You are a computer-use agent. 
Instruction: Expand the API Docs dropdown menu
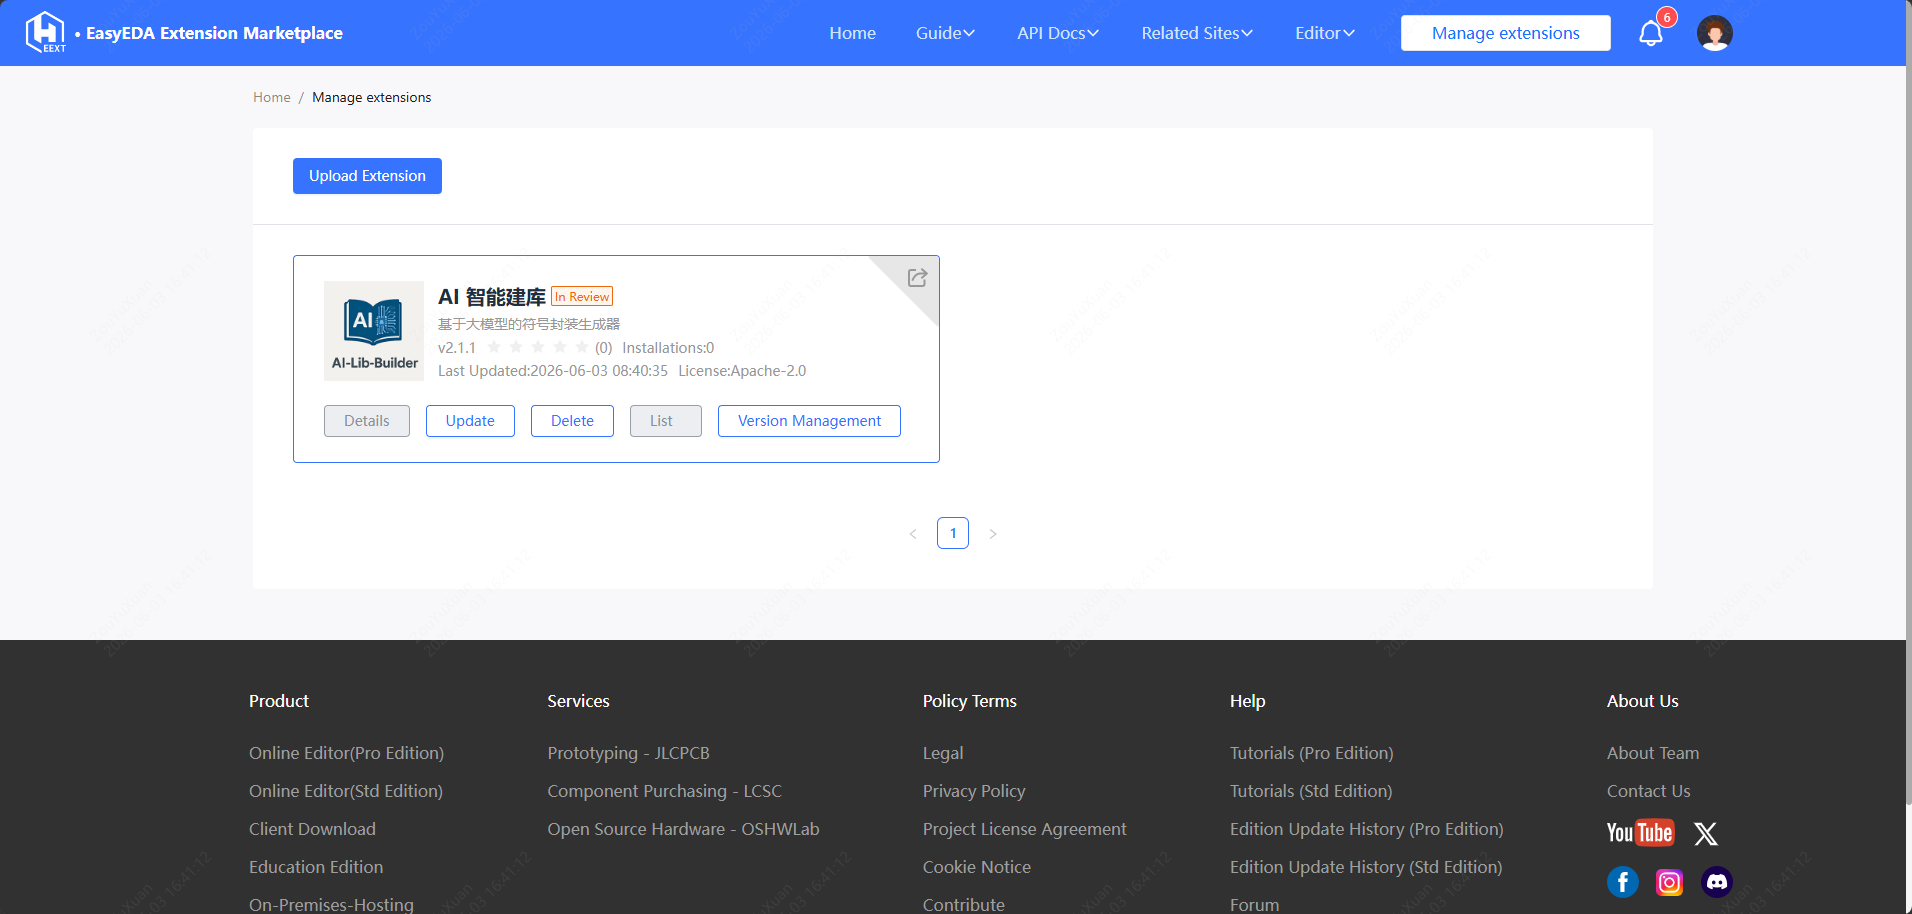click(1058, 33)
